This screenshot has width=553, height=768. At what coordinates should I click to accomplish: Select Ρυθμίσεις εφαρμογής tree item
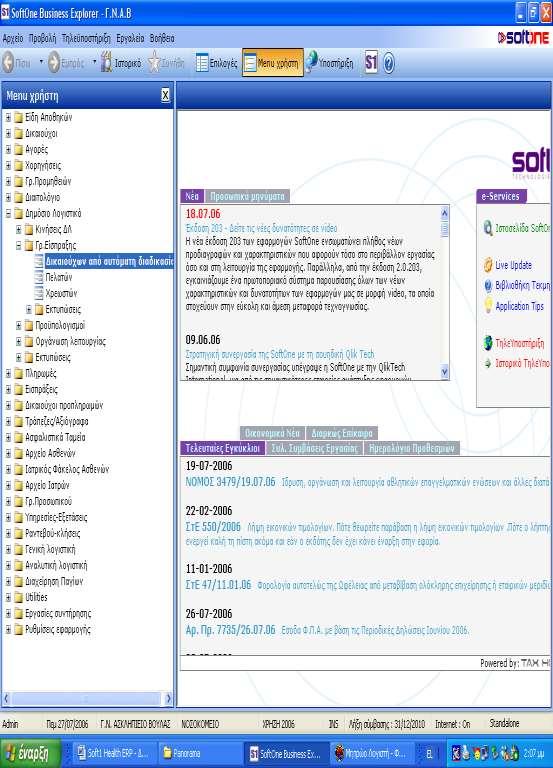[x=58, y=629]
